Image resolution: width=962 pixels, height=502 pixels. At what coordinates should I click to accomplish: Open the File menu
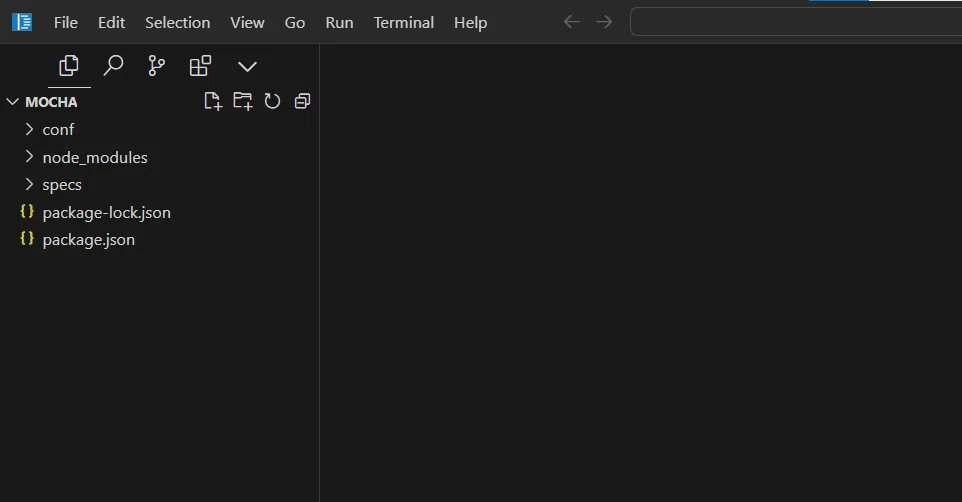pos(66,23)
